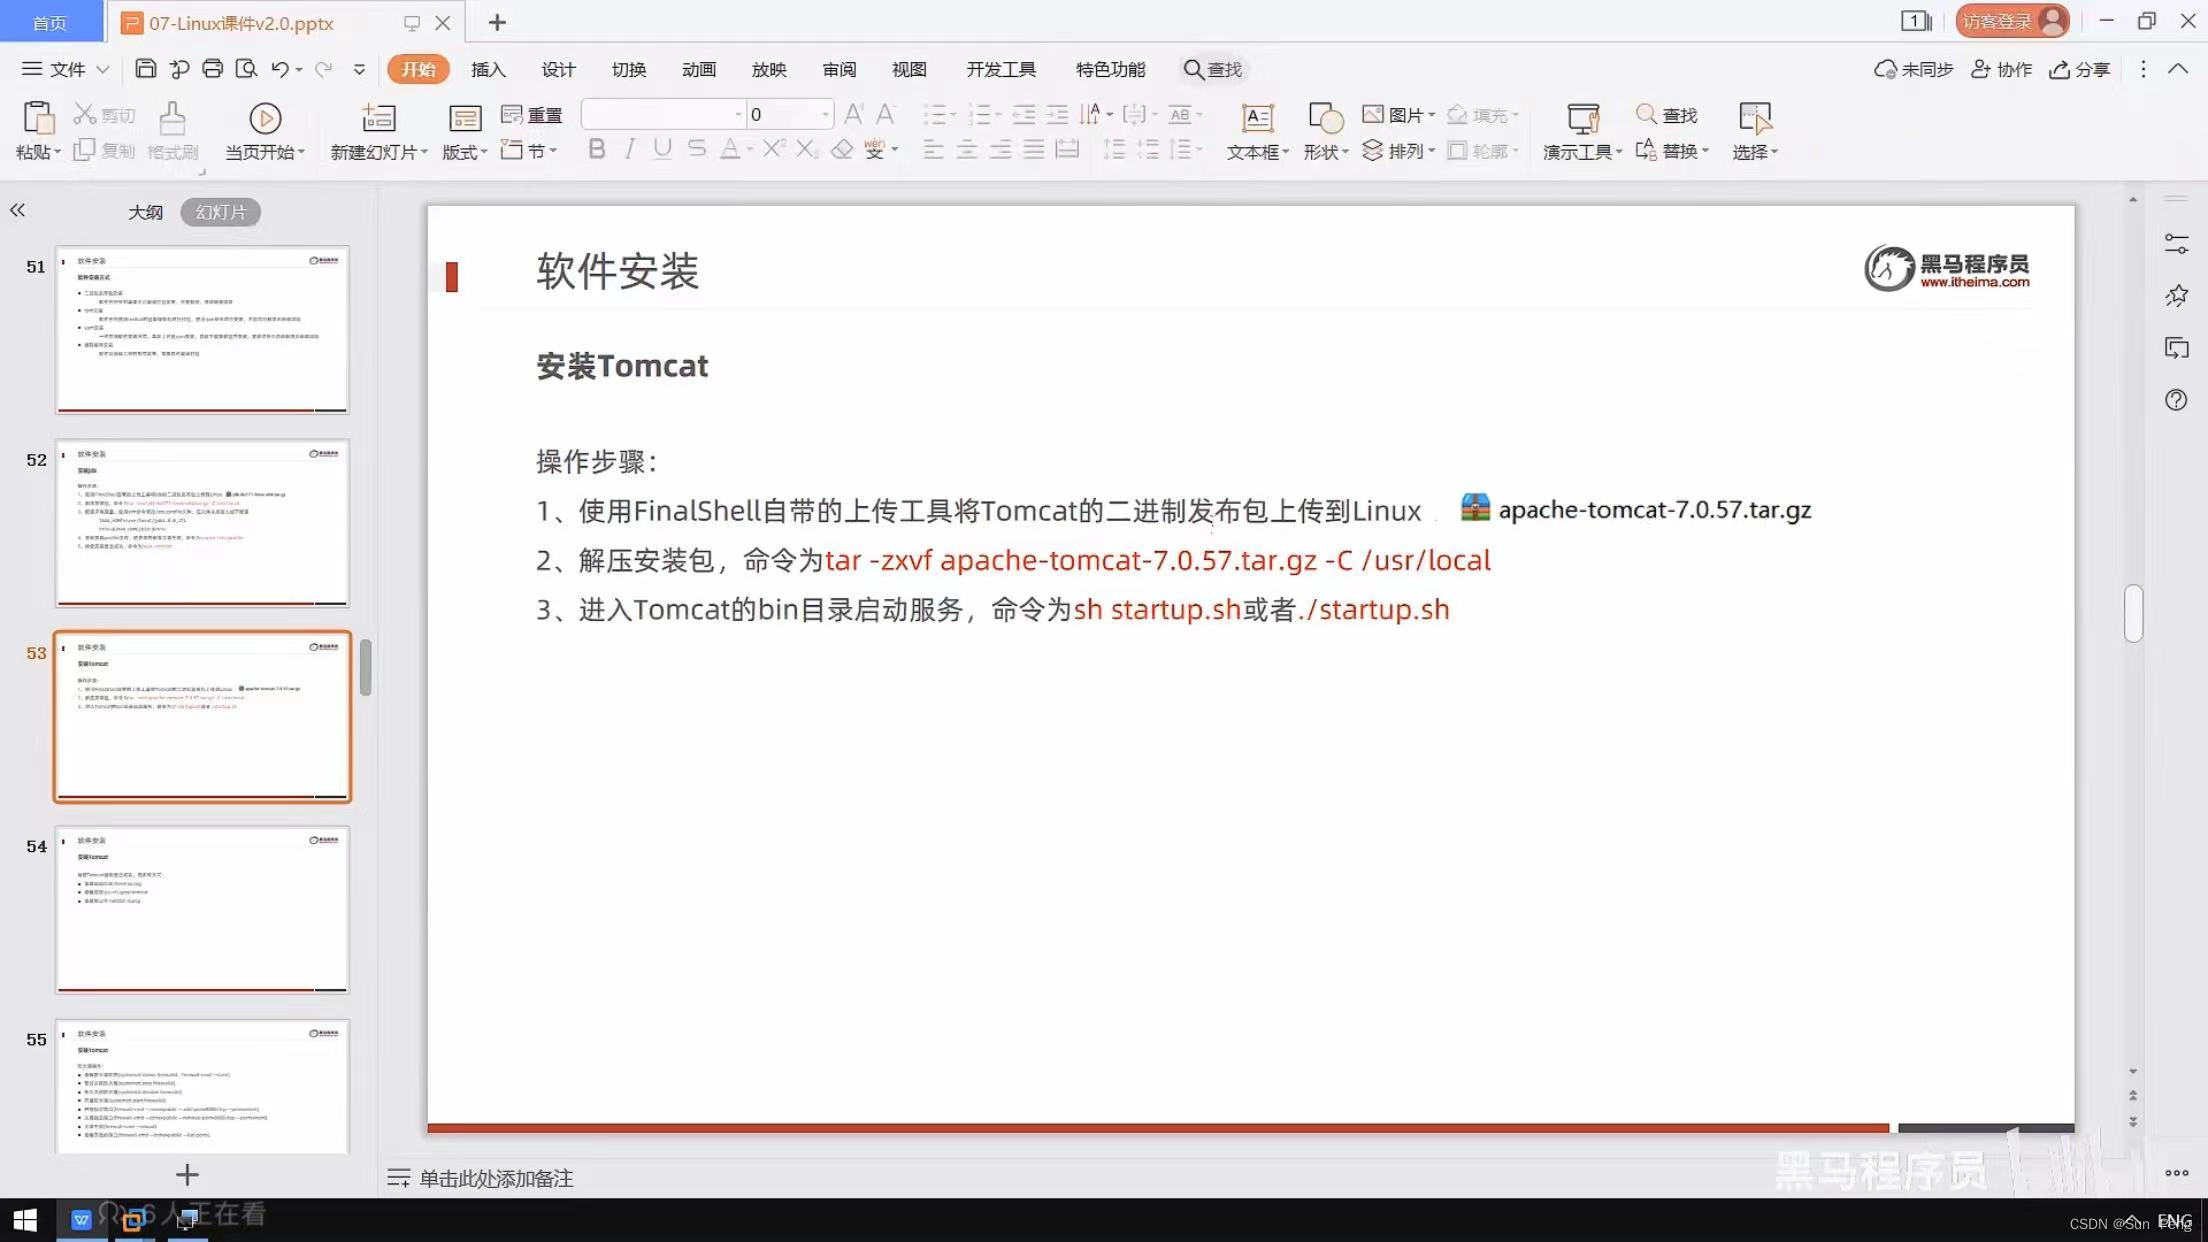This screenshot has height=1242, width=2208.
Task: Toggle Superscript formatting
Action: [773, 149]
